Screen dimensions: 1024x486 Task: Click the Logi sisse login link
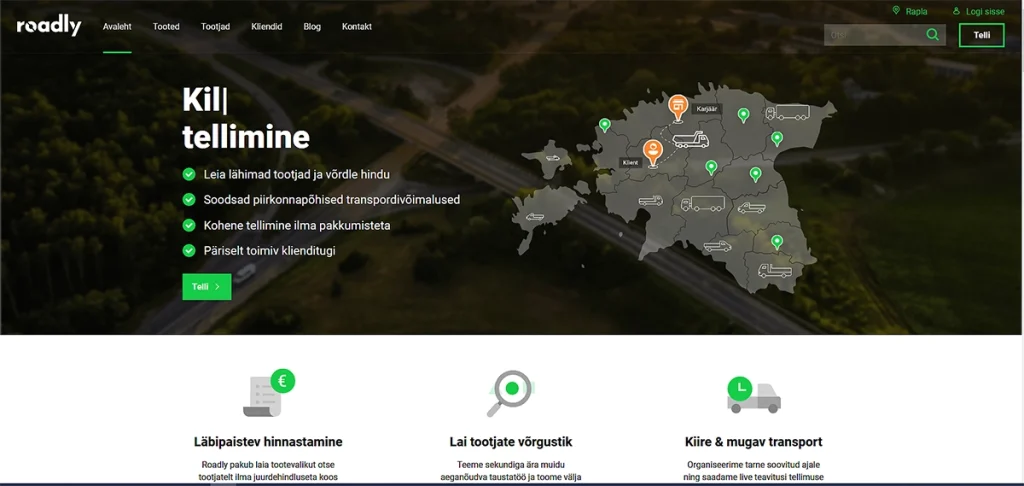(985, 12)
